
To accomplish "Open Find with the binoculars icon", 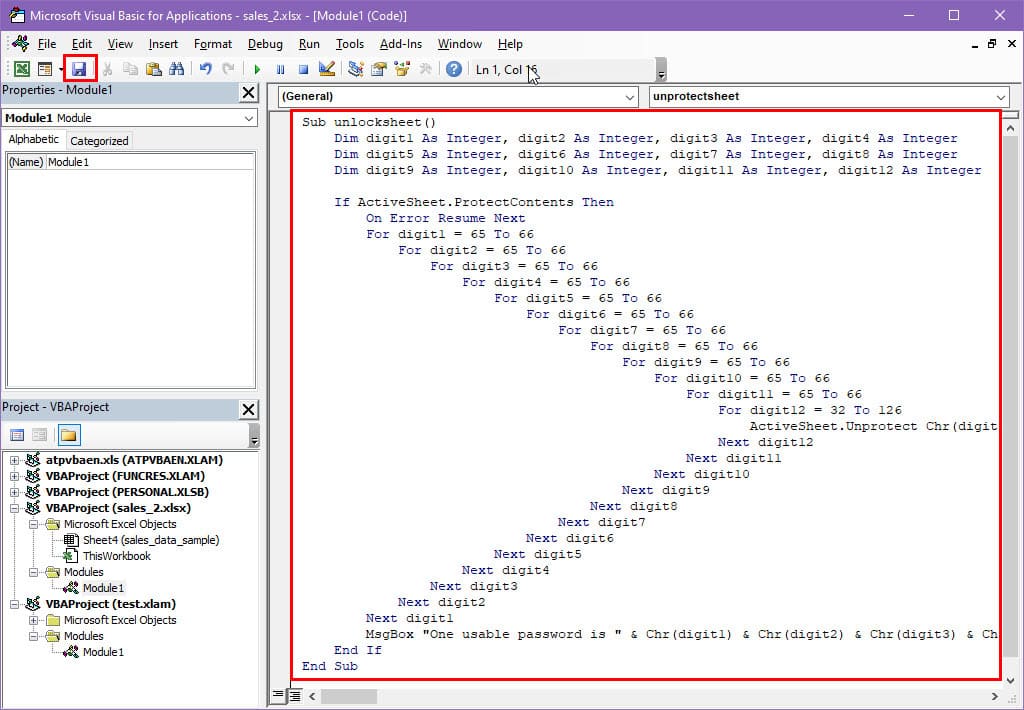I will tap(176, 69).
